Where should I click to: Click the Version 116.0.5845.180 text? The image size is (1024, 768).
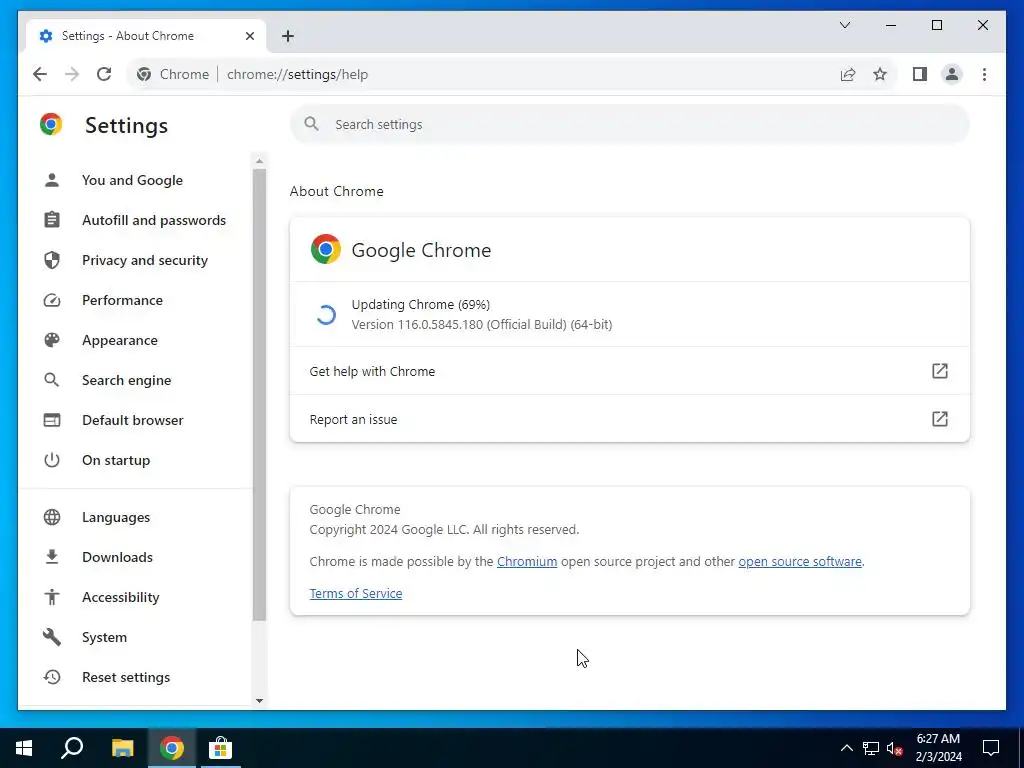click(x=481, y=325)
